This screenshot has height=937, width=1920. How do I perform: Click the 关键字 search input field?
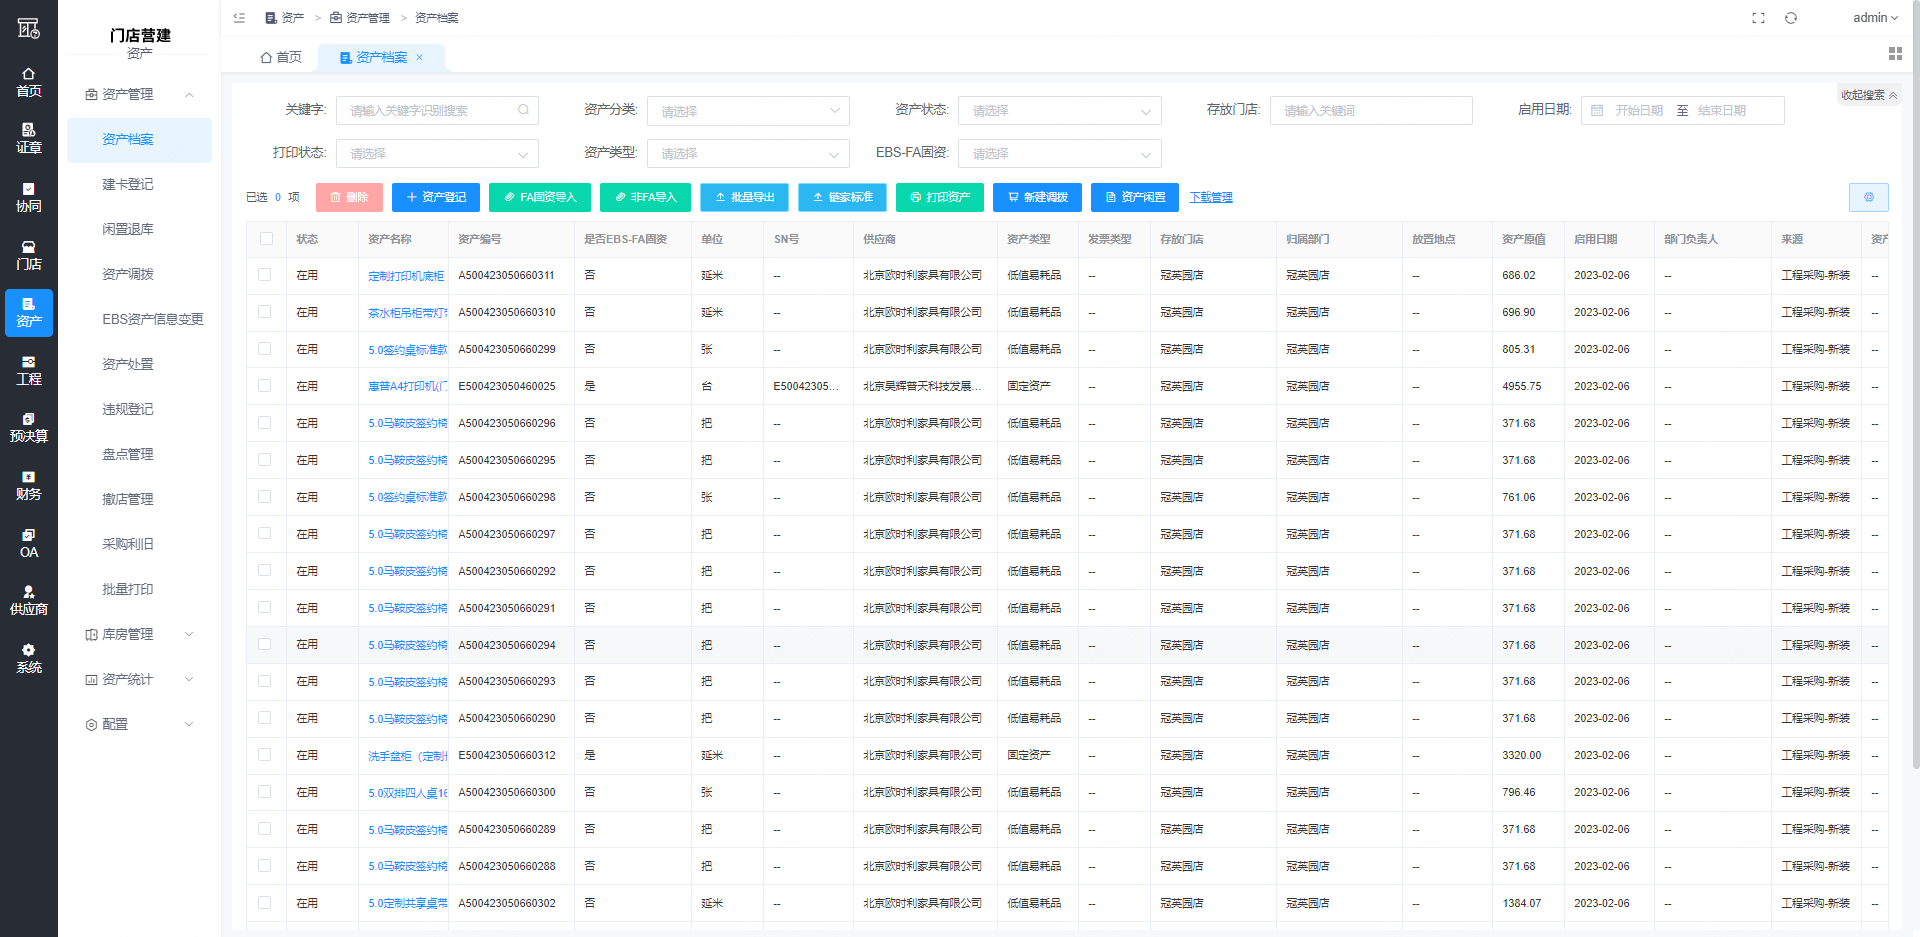click(x=430, y=111)
